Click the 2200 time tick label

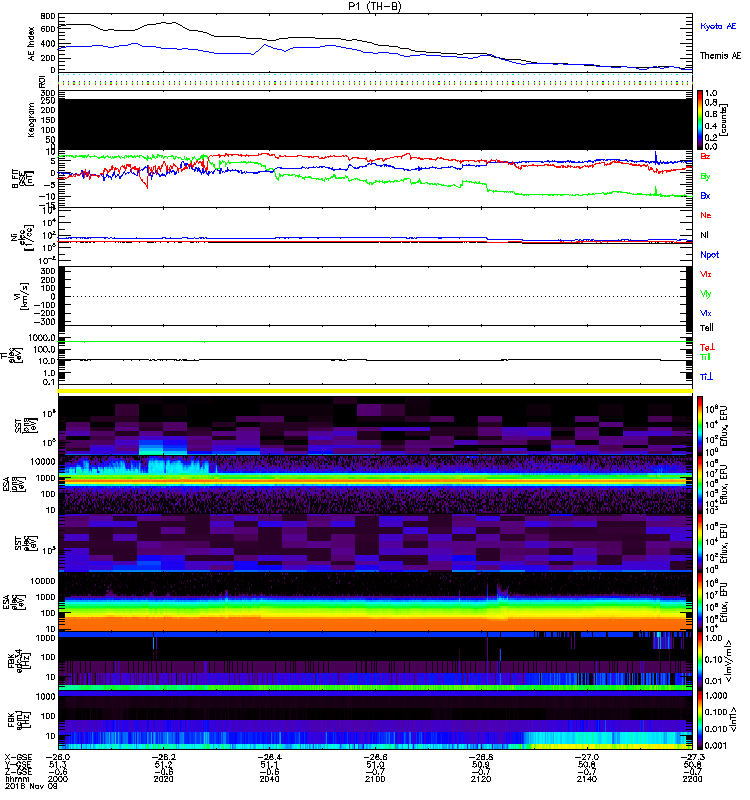tap(692, 779)
